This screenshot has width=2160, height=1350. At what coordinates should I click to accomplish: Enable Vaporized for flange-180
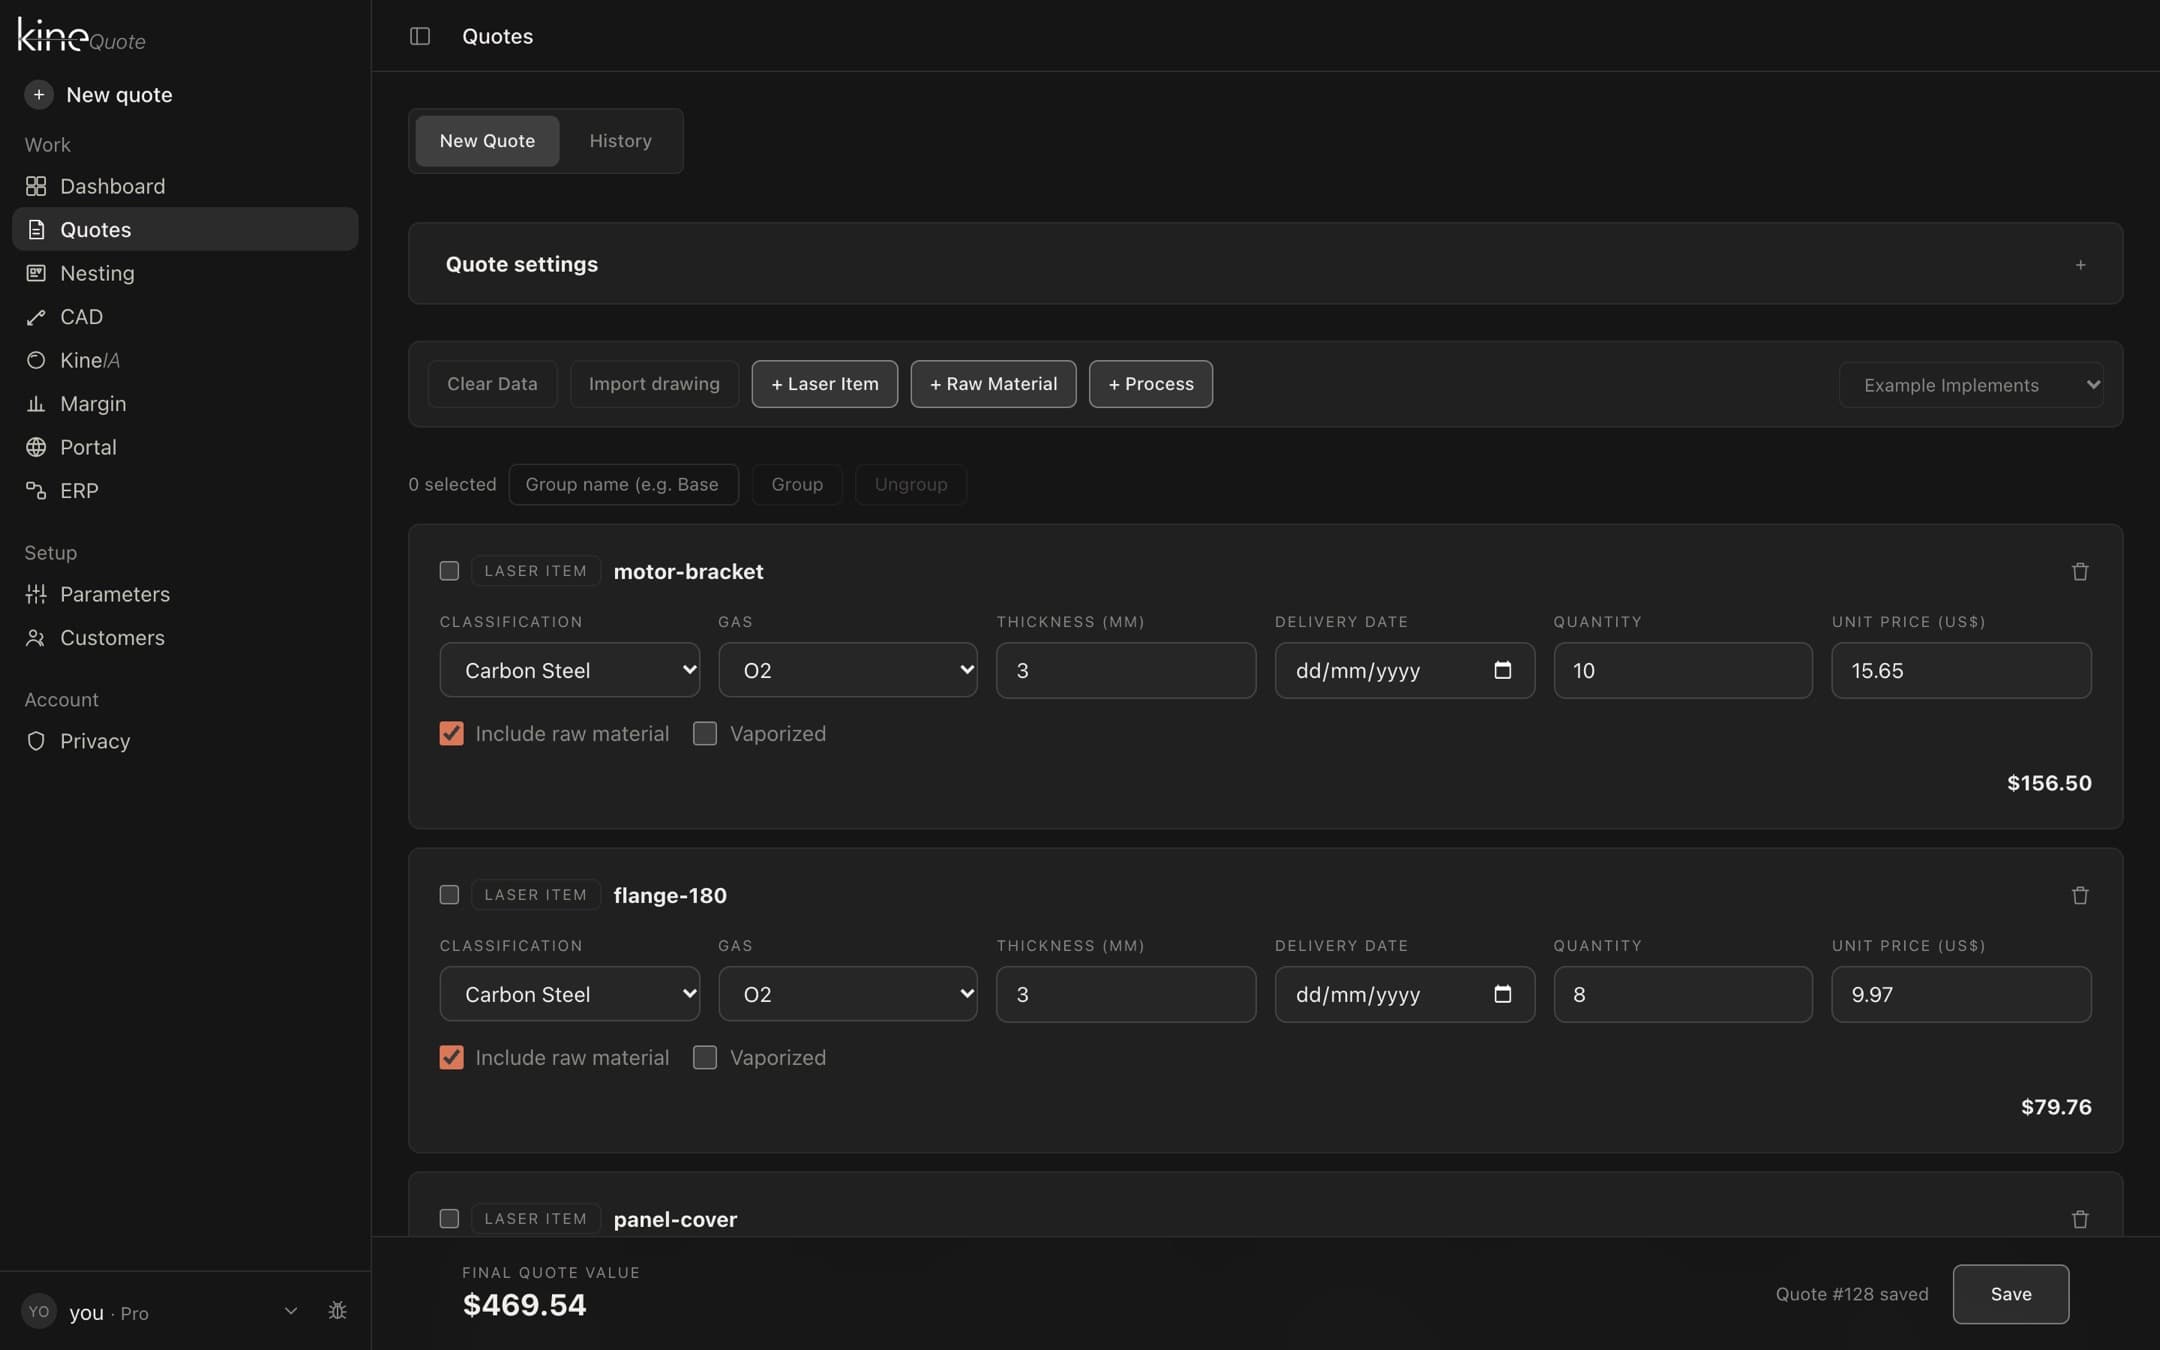pos(705,1057)
